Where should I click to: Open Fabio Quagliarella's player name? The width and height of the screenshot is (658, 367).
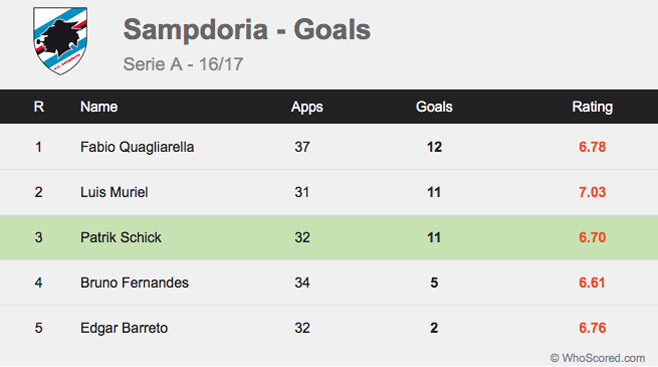137,147
